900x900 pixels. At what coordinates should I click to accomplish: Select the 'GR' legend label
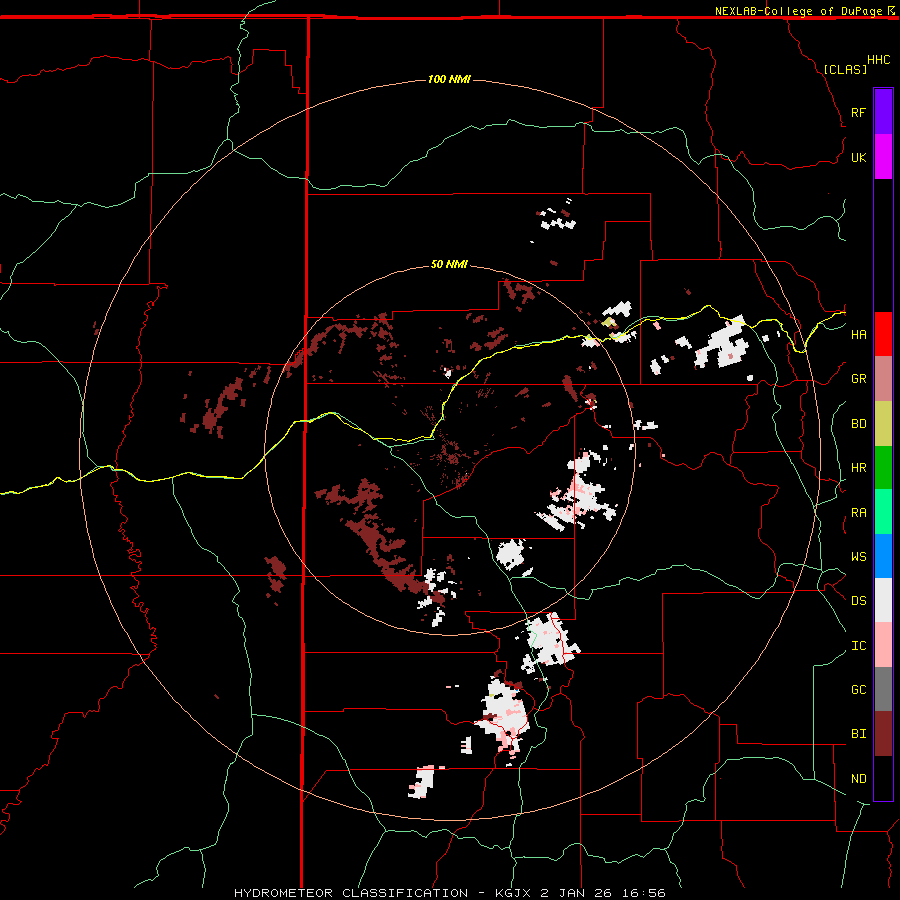(x=858, y=379)
